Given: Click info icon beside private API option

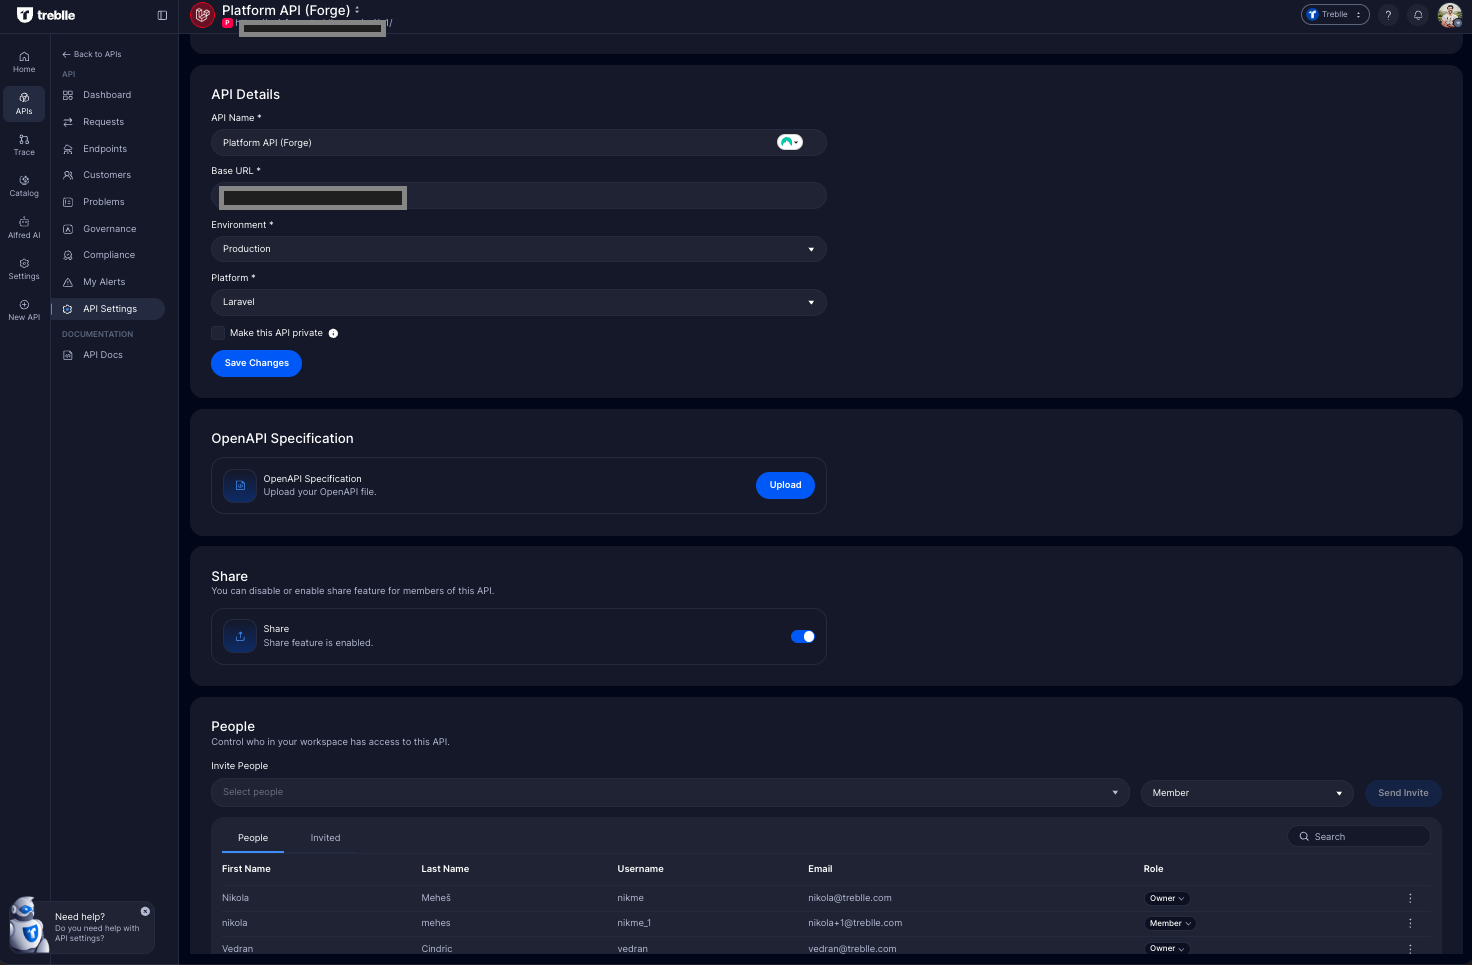Looking at the screenshot, I should coord(334,334).
